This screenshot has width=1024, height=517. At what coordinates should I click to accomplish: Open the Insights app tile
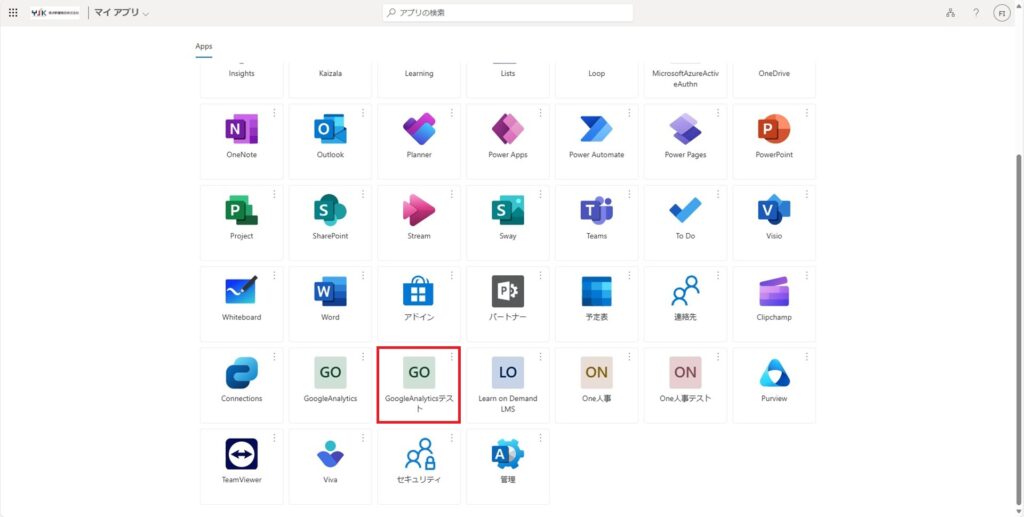pos(242,80)
